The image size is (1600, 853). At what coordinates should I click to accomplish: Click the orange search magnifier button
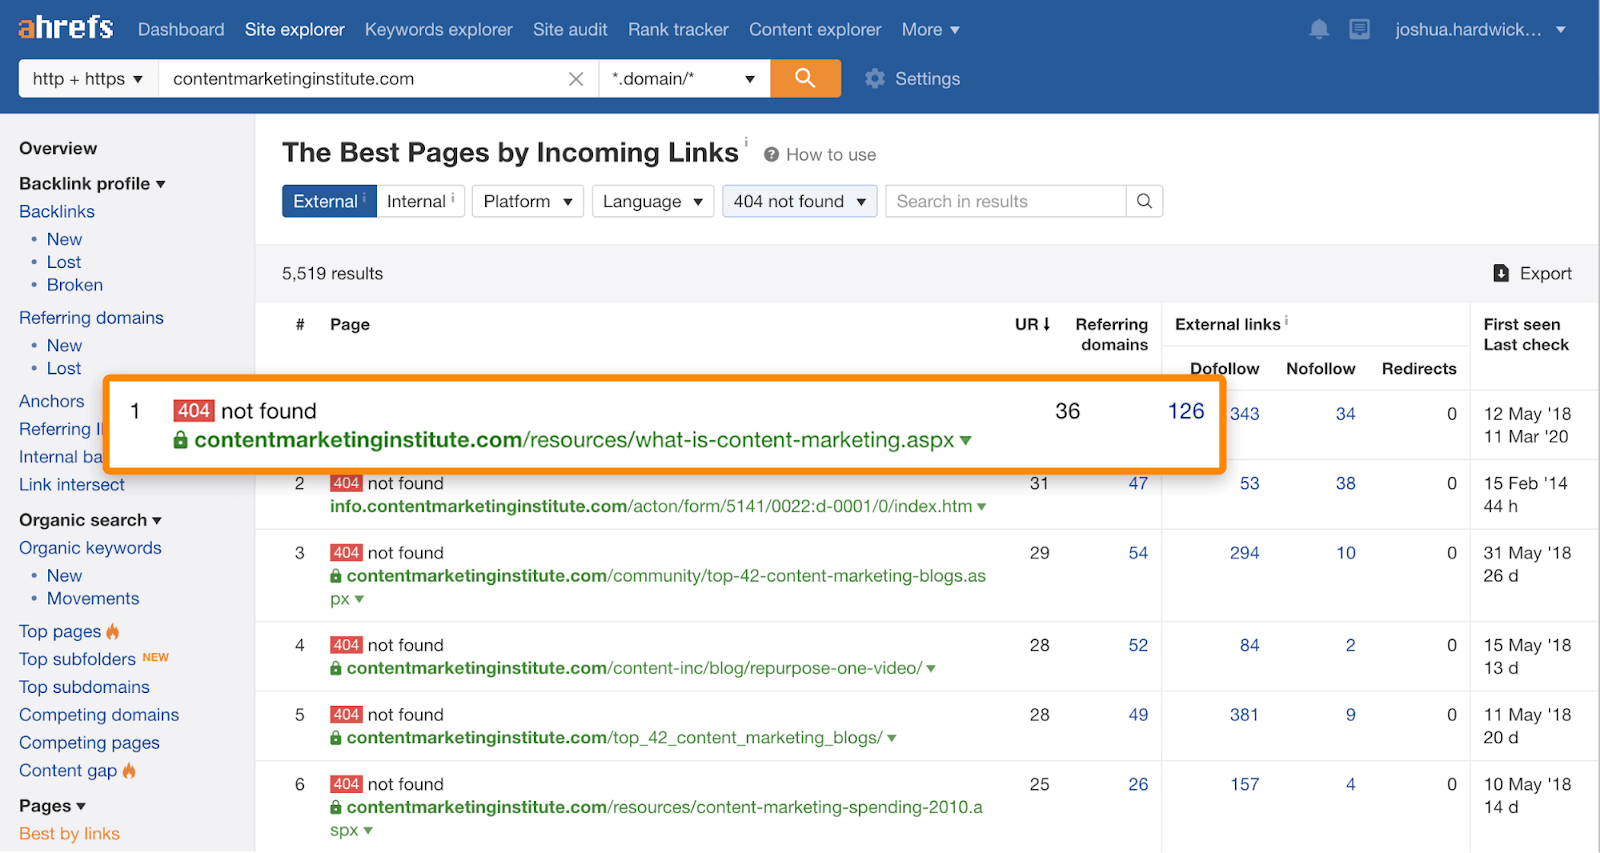coord(805,78)
